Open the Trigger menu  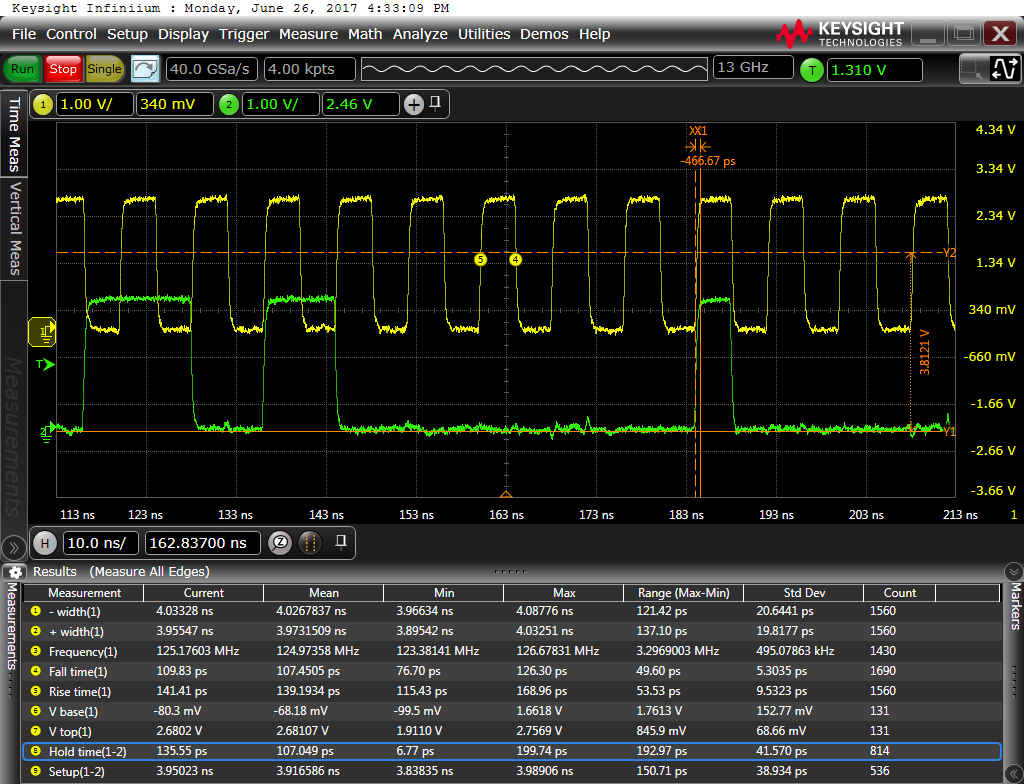tap(244, 34)
